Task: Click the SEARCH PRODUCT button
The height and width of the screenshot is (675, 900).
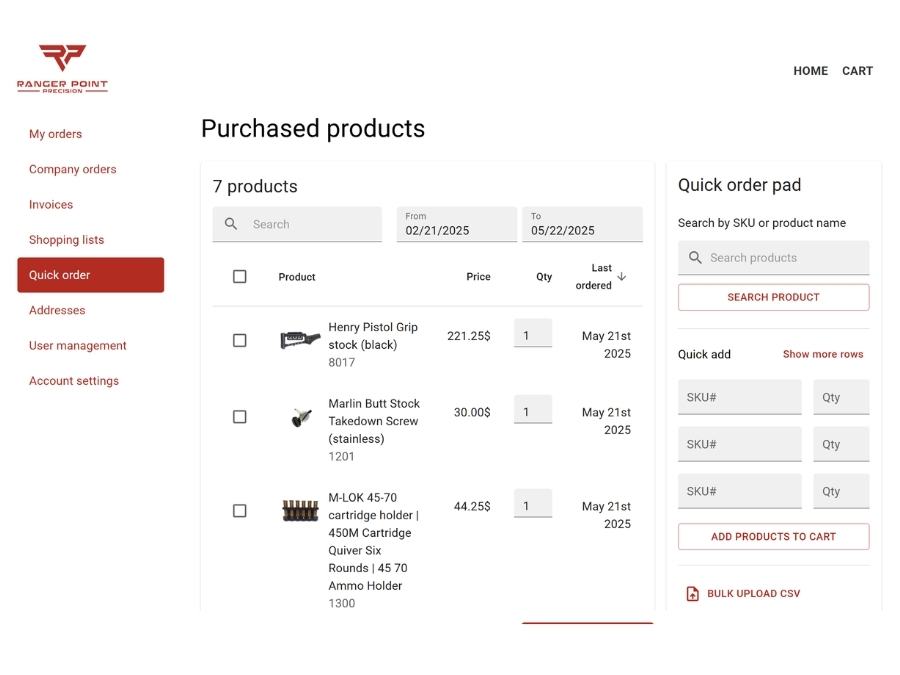Action: coord(774,297)
